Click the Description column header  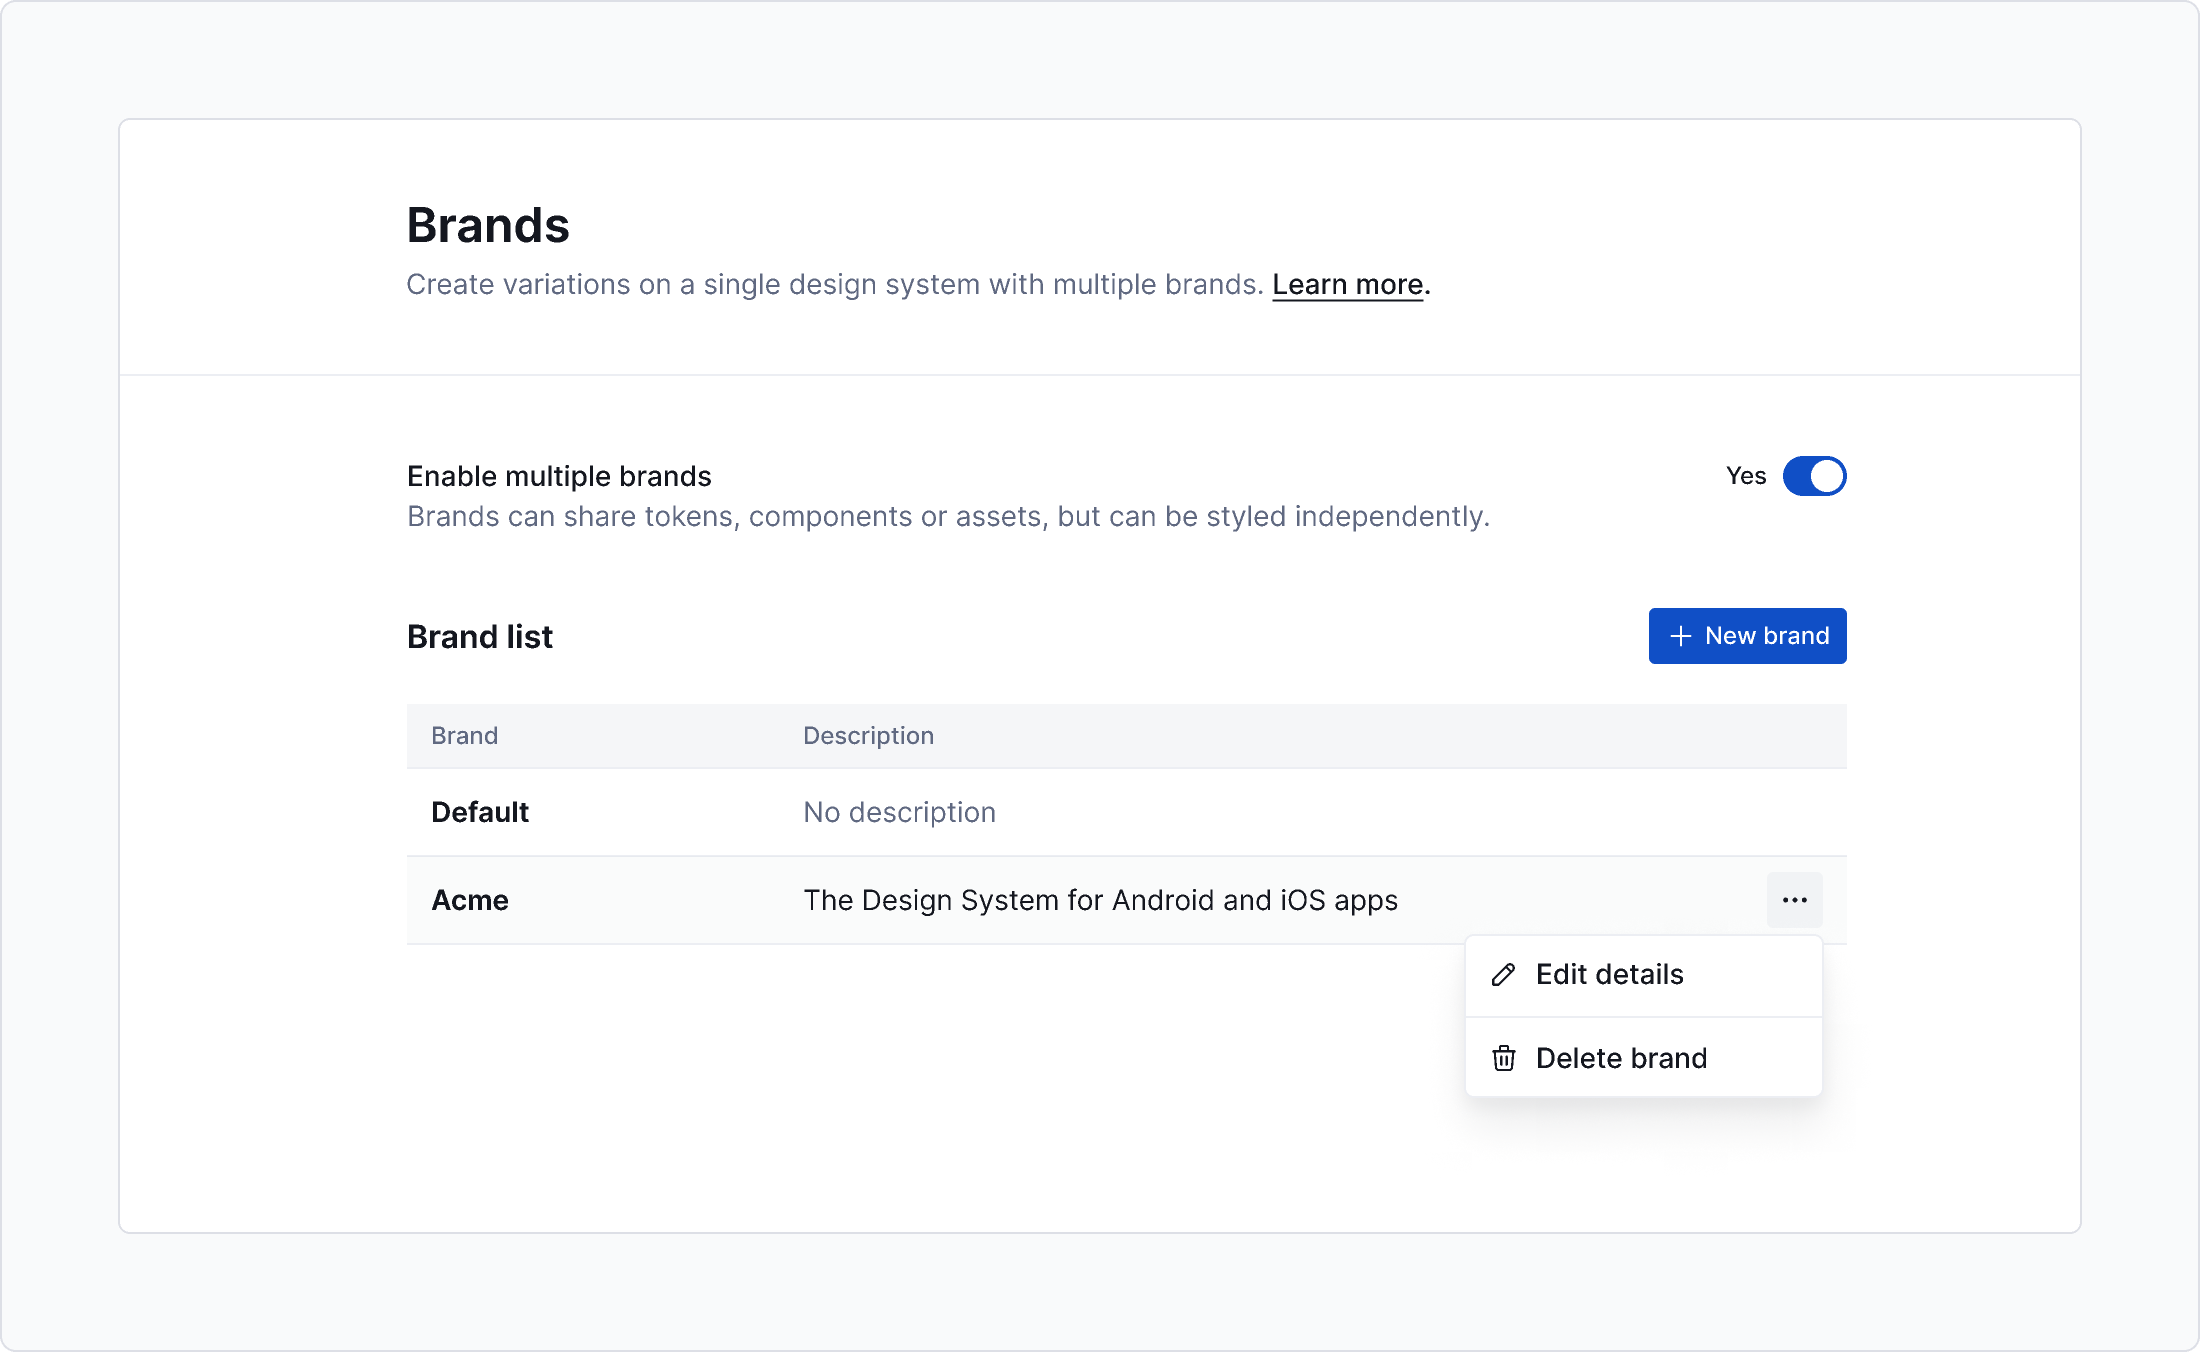coord(868,735)
